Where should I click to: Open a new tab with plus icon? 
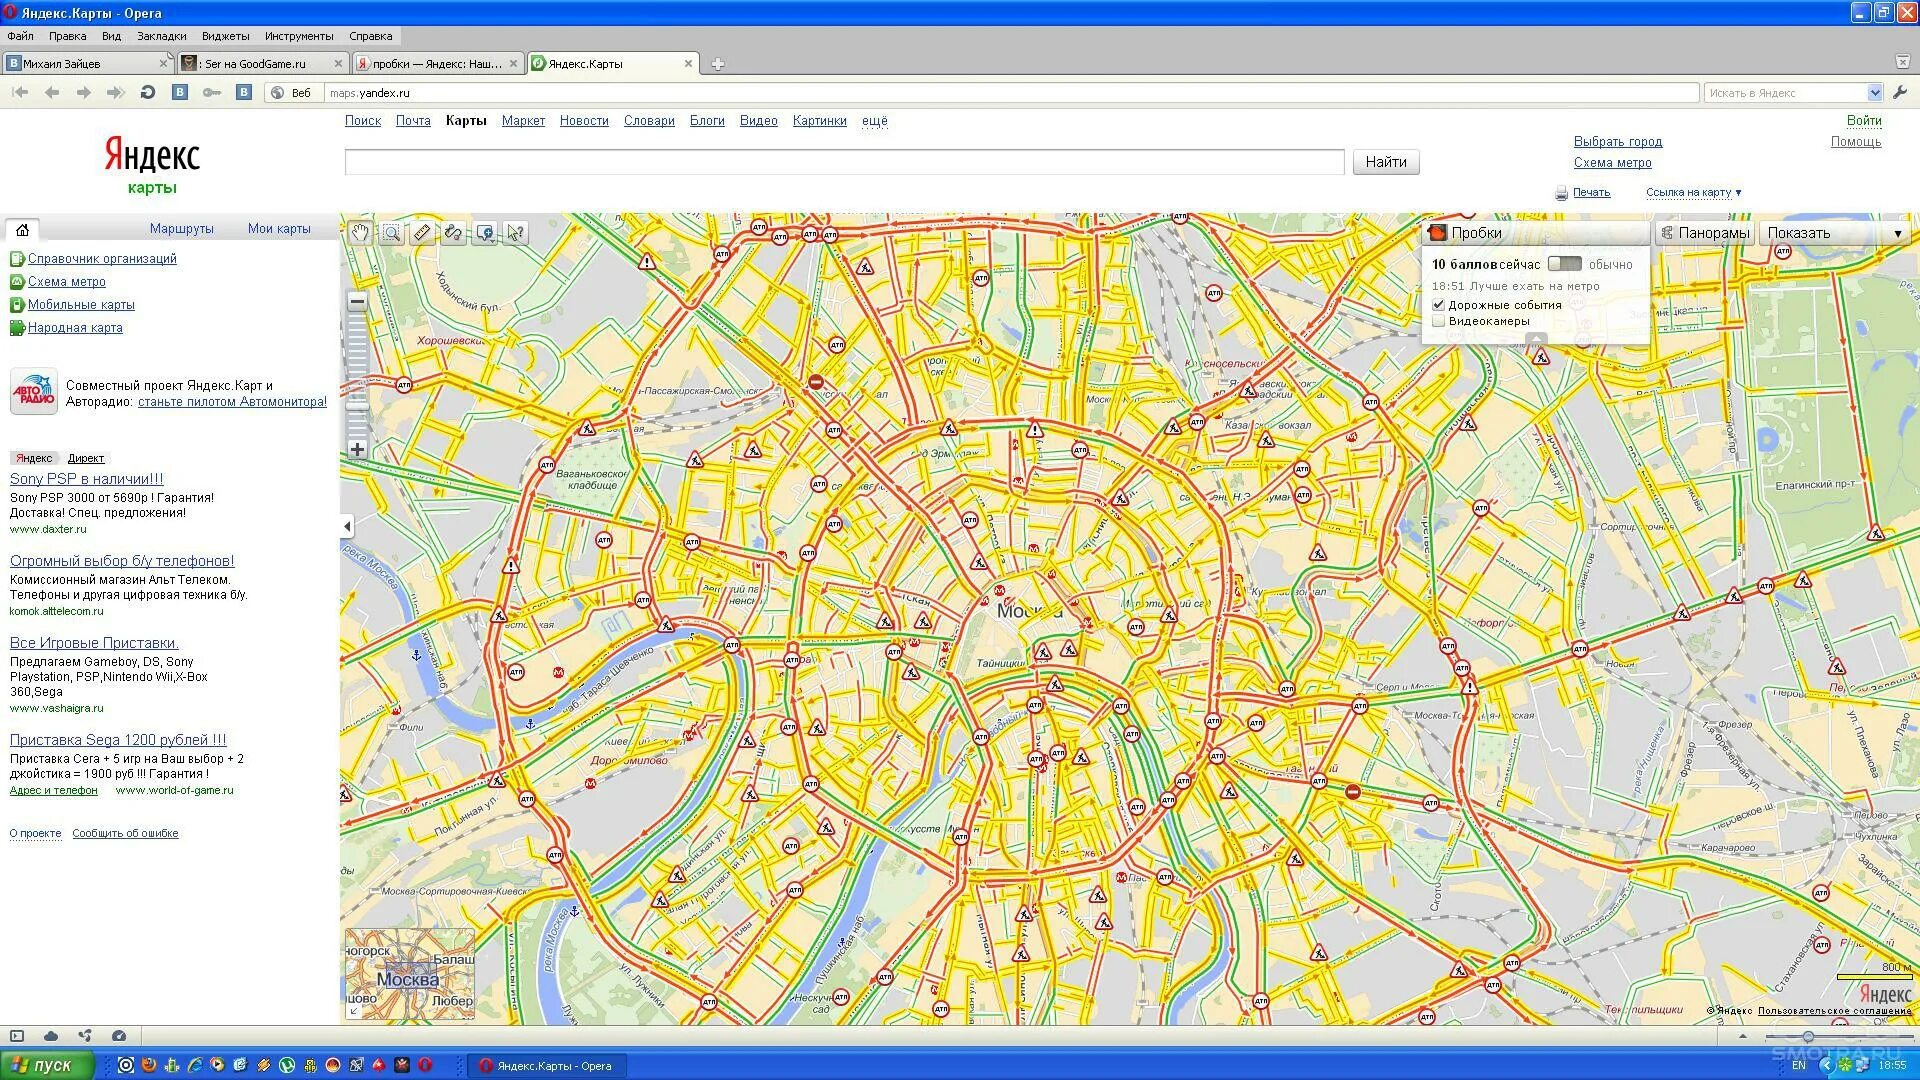pyautogui.click(x=717, y=64)
